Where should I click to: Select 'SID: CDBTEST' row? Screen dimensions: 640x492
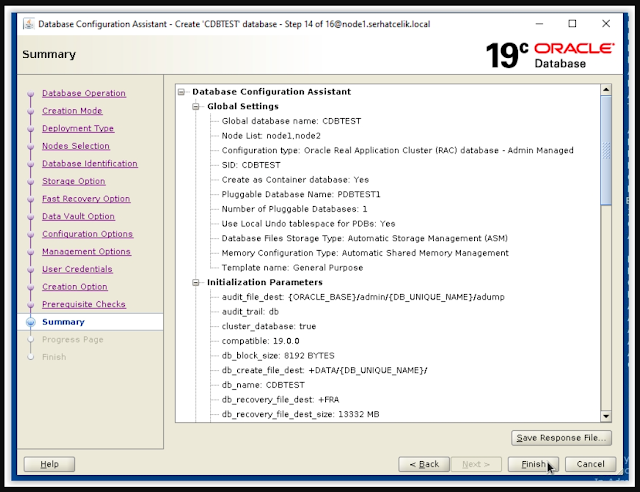click(251, 165)
